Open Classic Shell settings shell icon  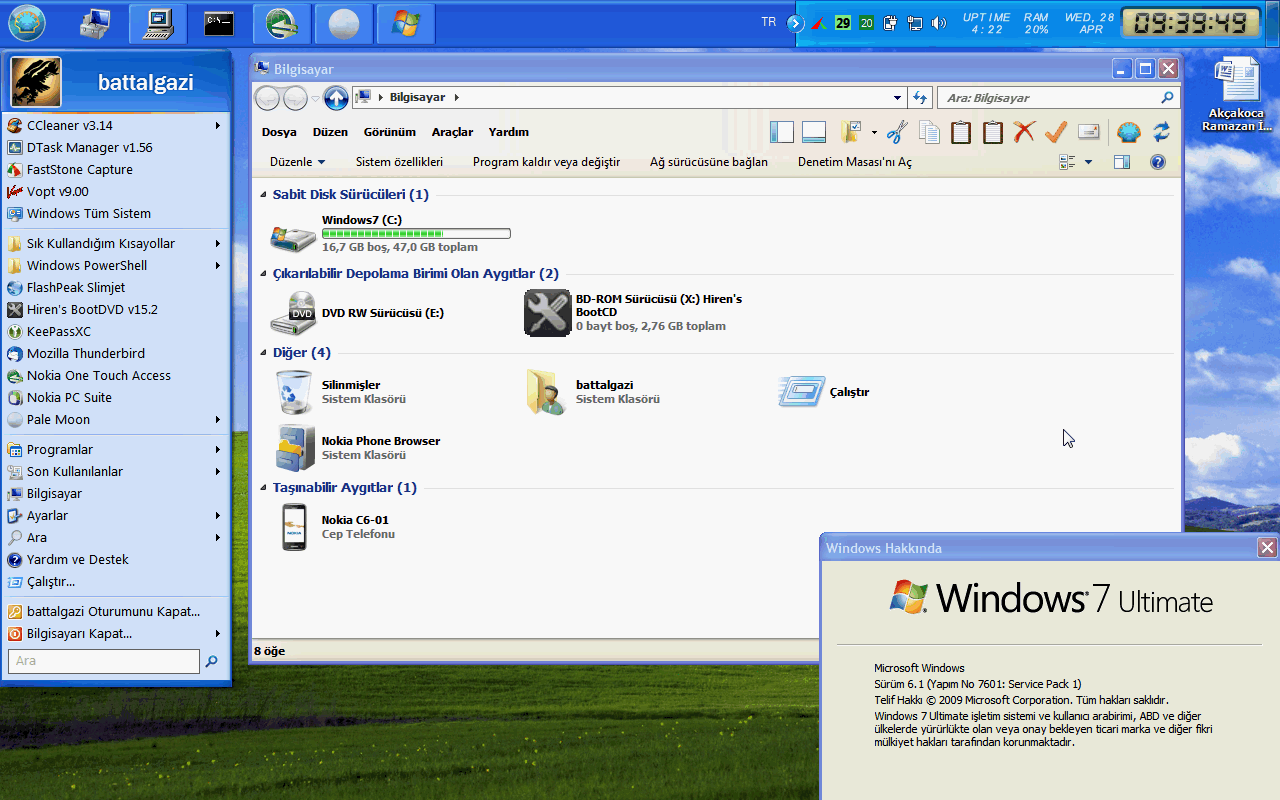[x=1128, y=132]
